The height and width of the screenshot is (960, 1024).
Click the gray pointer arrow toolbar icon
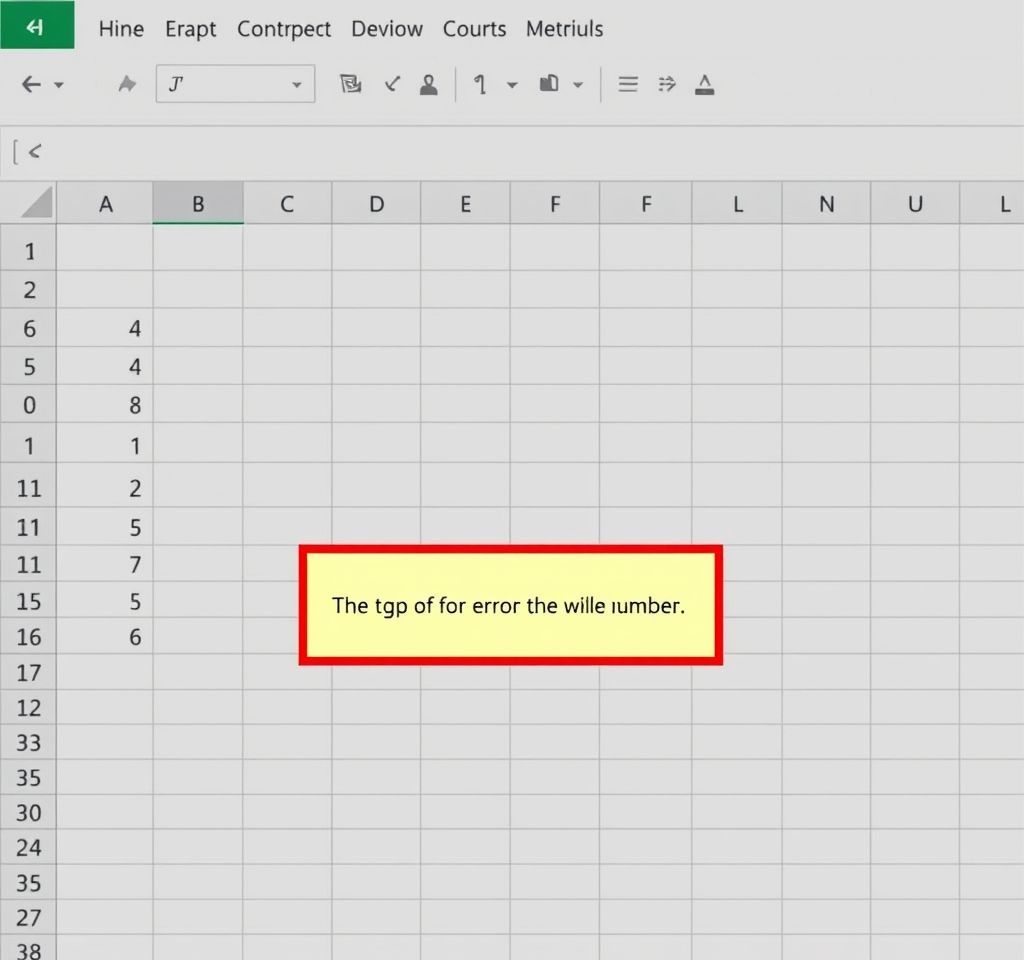coord(127,85)
